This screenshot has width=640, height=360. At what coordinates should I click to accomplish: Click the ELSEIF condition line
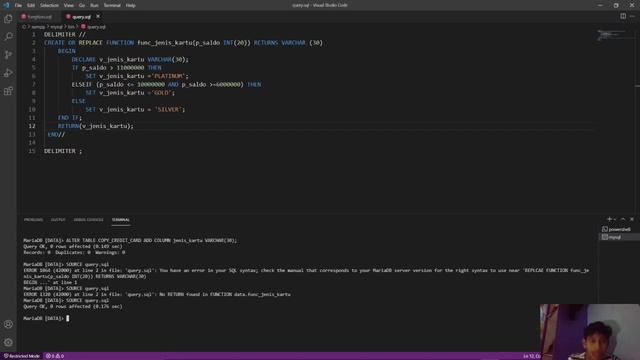[x=167, y=84]
